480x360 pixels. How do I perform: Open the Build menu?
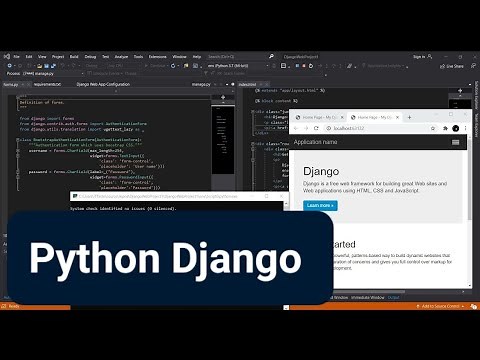(x=74, y=57)
